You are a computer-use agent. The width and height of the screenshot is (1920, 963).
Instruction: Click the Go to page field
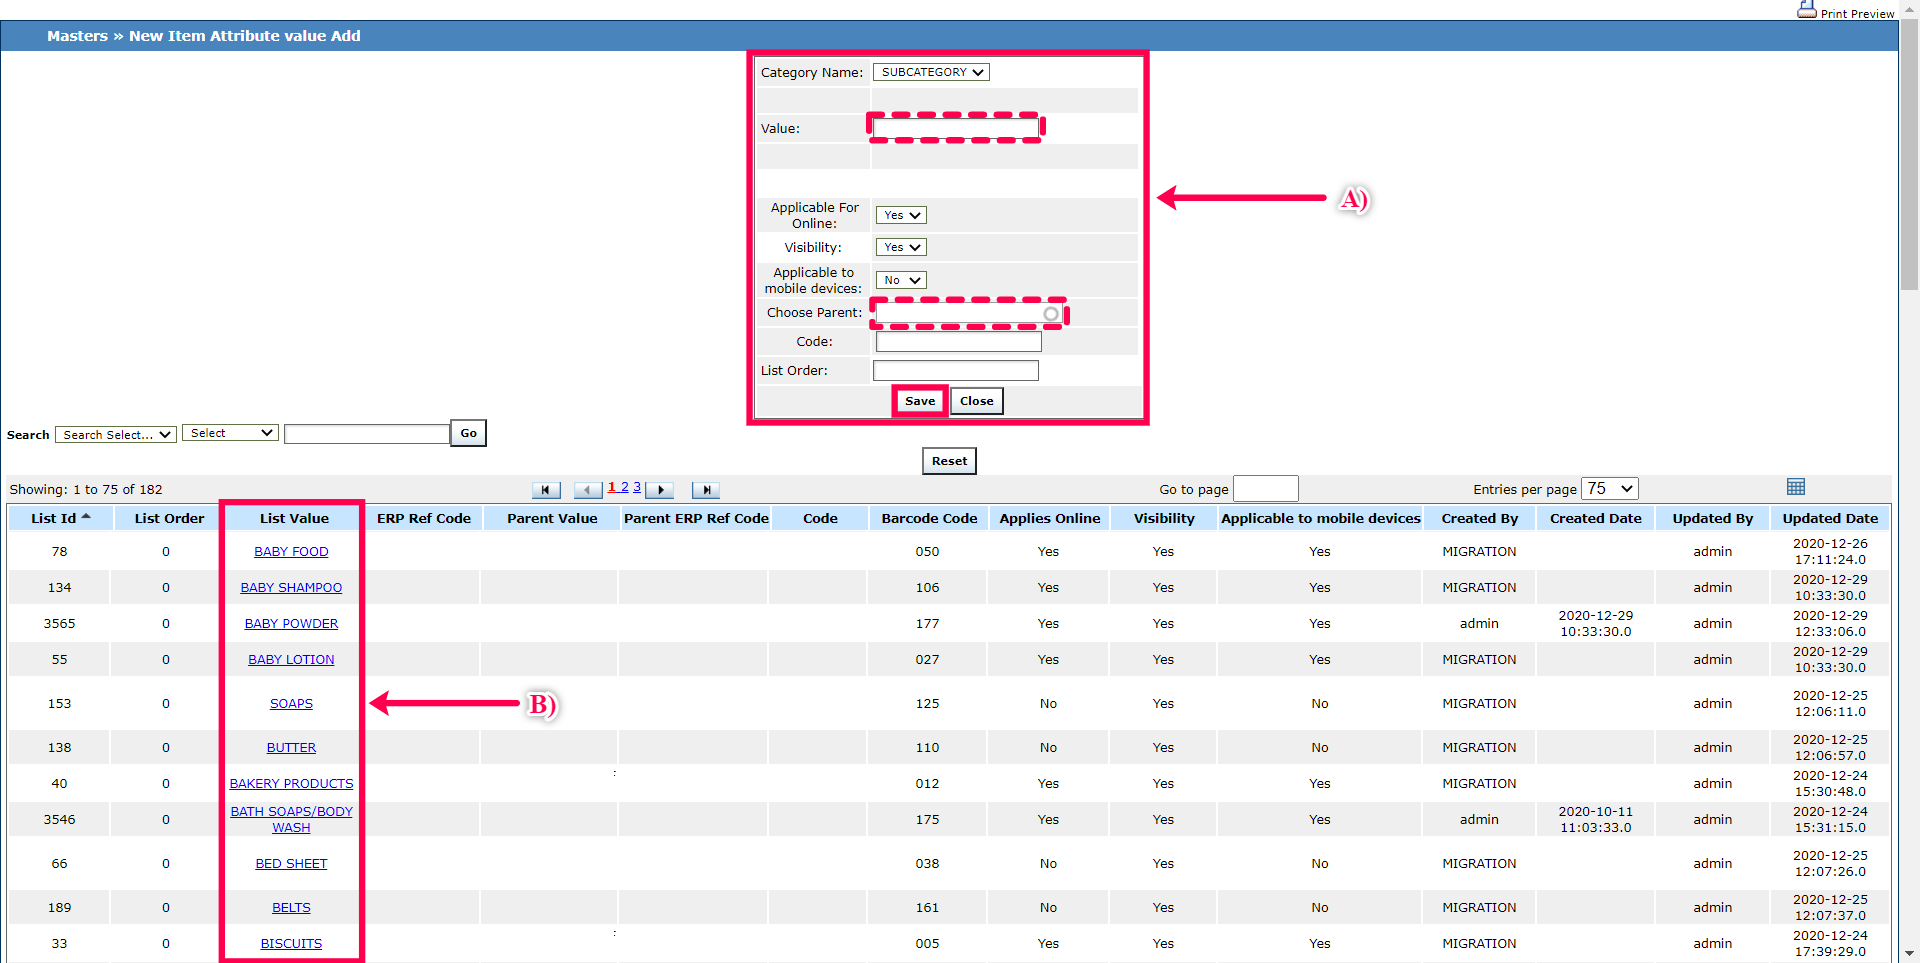point(1266,489)
